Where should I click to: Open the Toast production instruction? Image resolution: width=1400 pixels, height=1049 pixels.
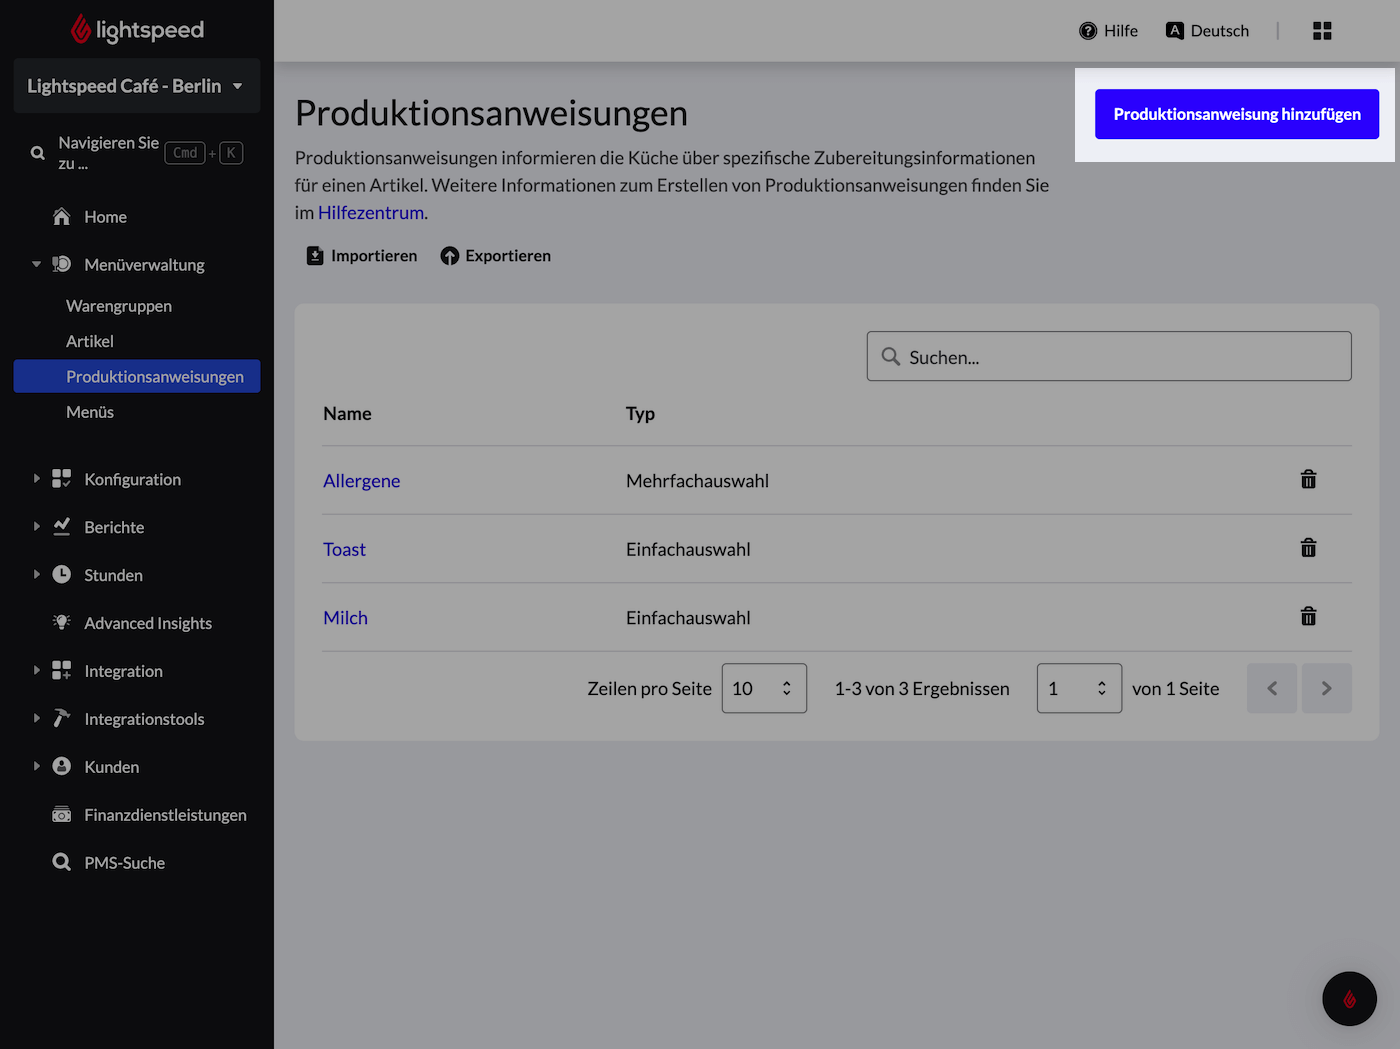(344, 549)
